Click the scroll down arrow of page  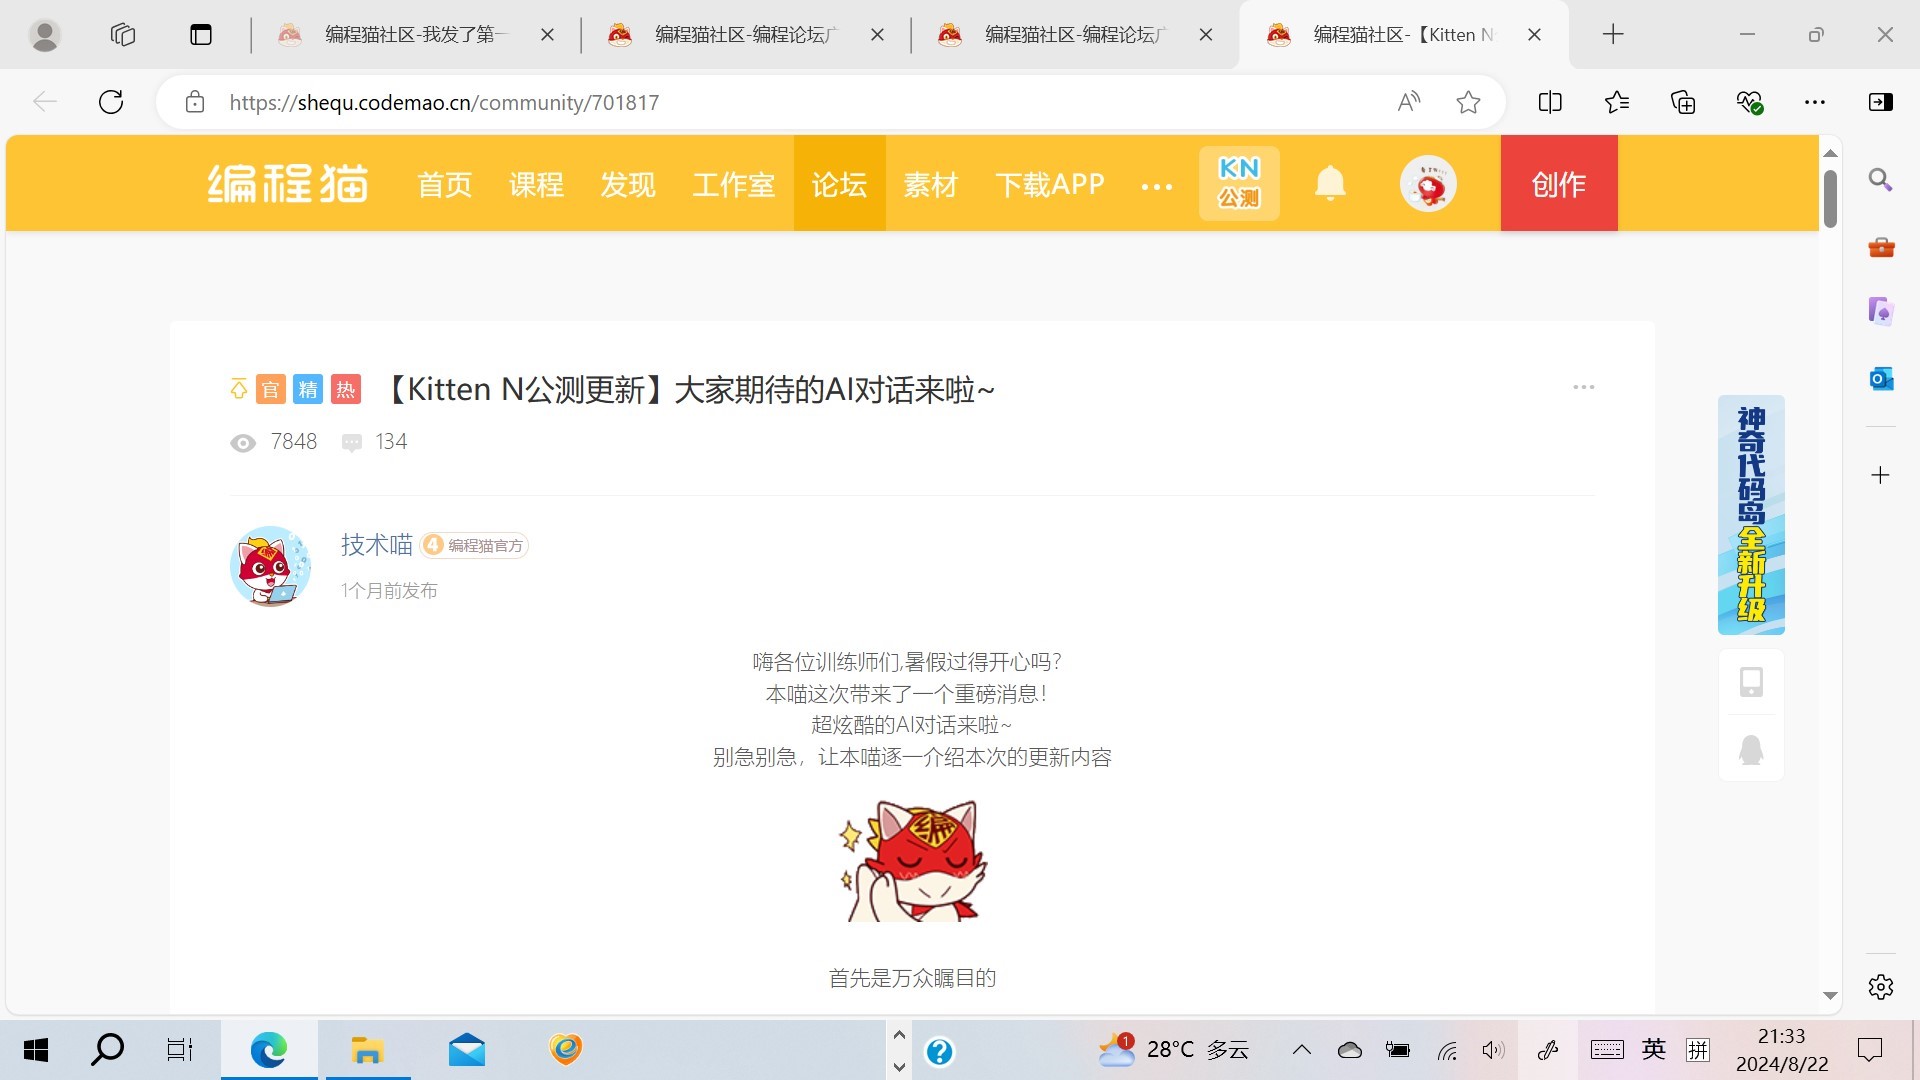(x=1830, y=996)
